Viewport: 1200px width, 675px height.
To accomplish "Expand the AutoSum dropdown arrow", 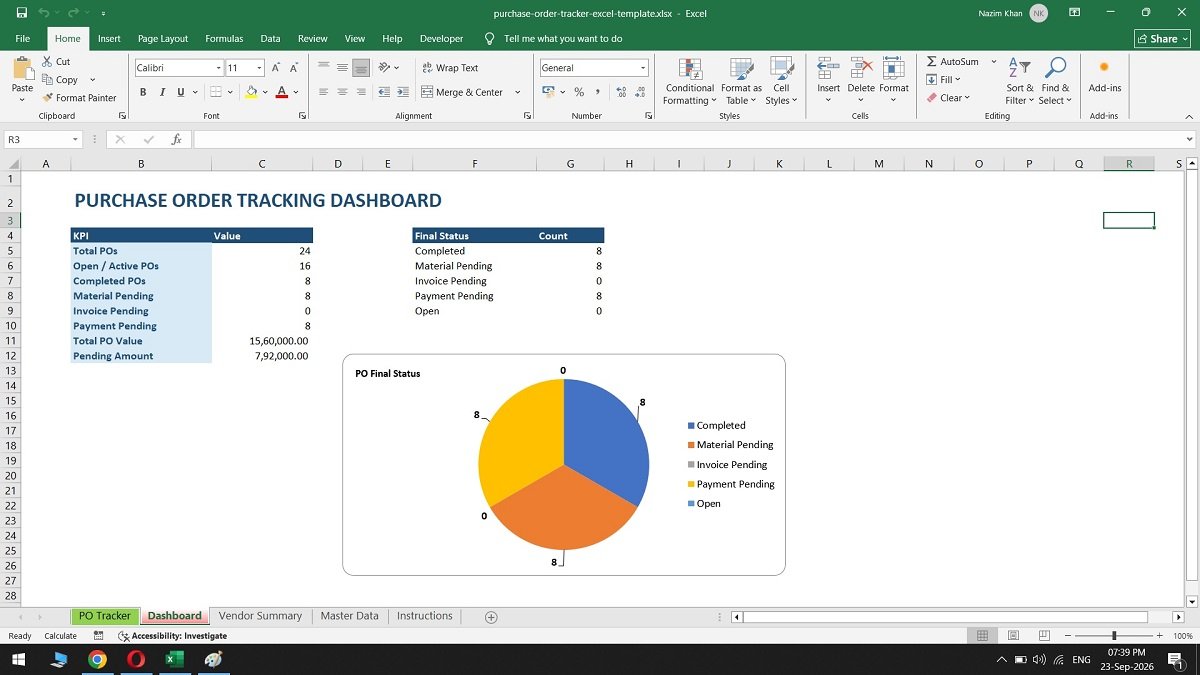I will [x=993, y=62].
